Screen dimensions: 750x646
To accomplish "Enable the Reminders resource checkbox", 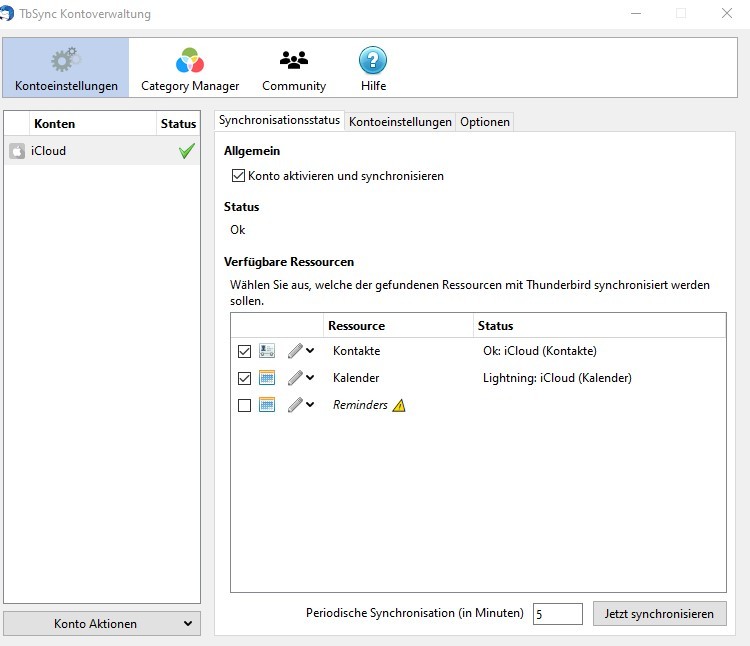I will (x=245, y=405).
